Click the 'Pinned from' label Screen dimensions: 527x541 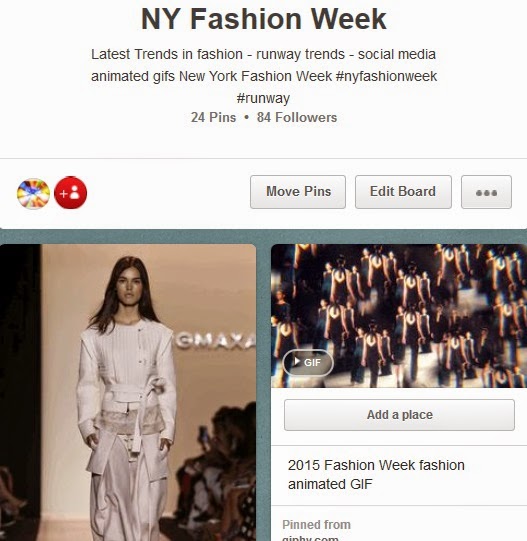[316, 524]
